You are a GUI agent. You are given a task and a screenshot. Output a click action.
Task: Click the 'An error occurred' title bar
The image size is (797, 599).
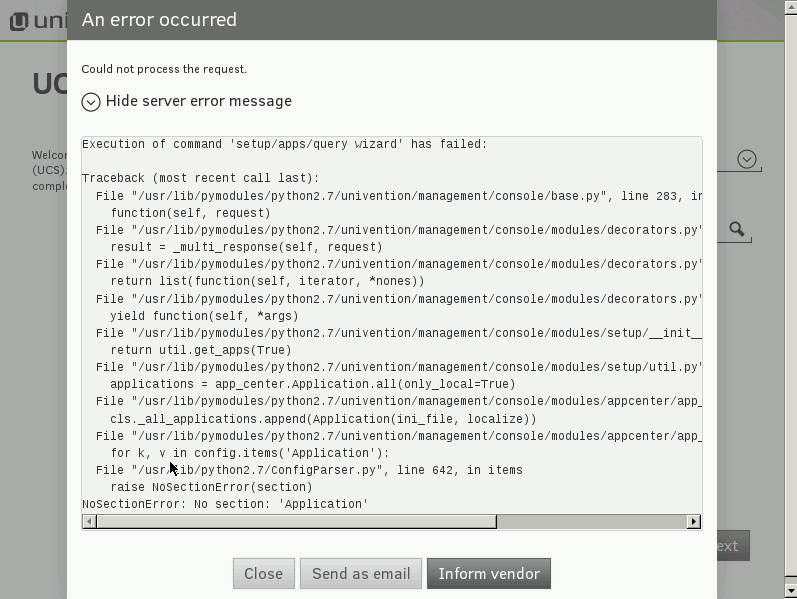[391, 20]
